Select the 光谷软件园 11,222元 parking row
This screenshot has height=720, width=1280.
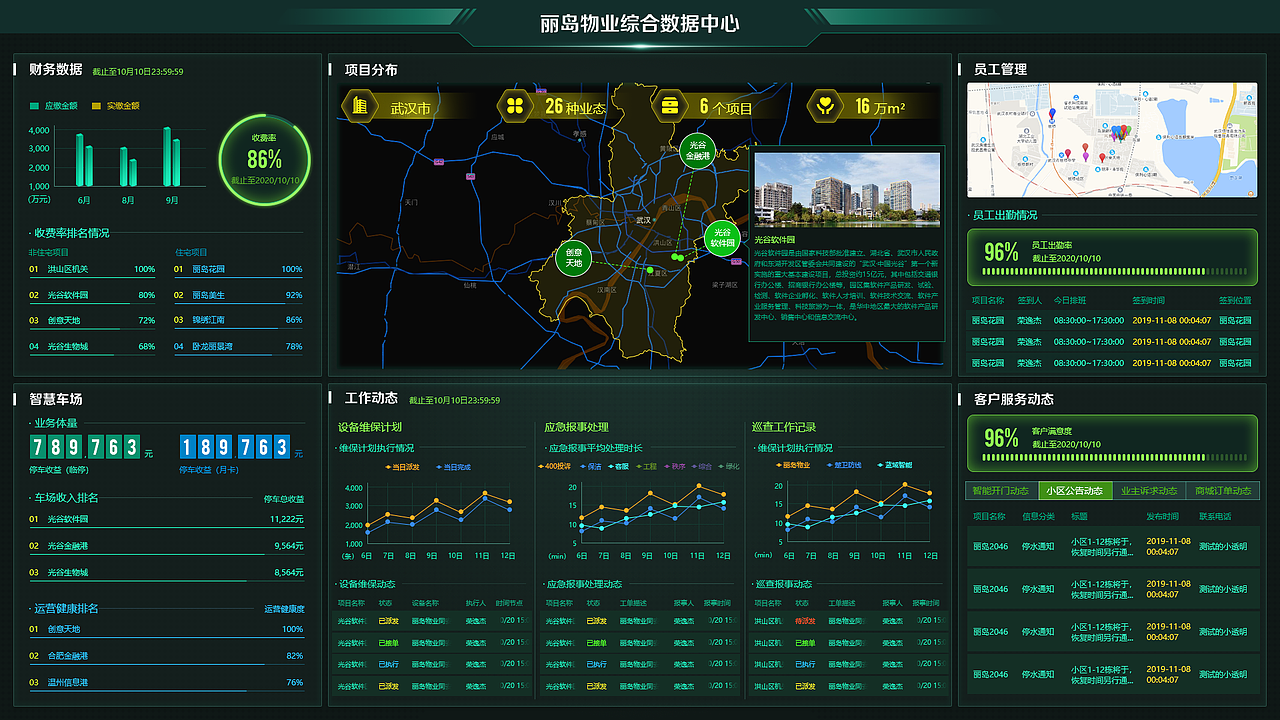click(x=166, y=520)
